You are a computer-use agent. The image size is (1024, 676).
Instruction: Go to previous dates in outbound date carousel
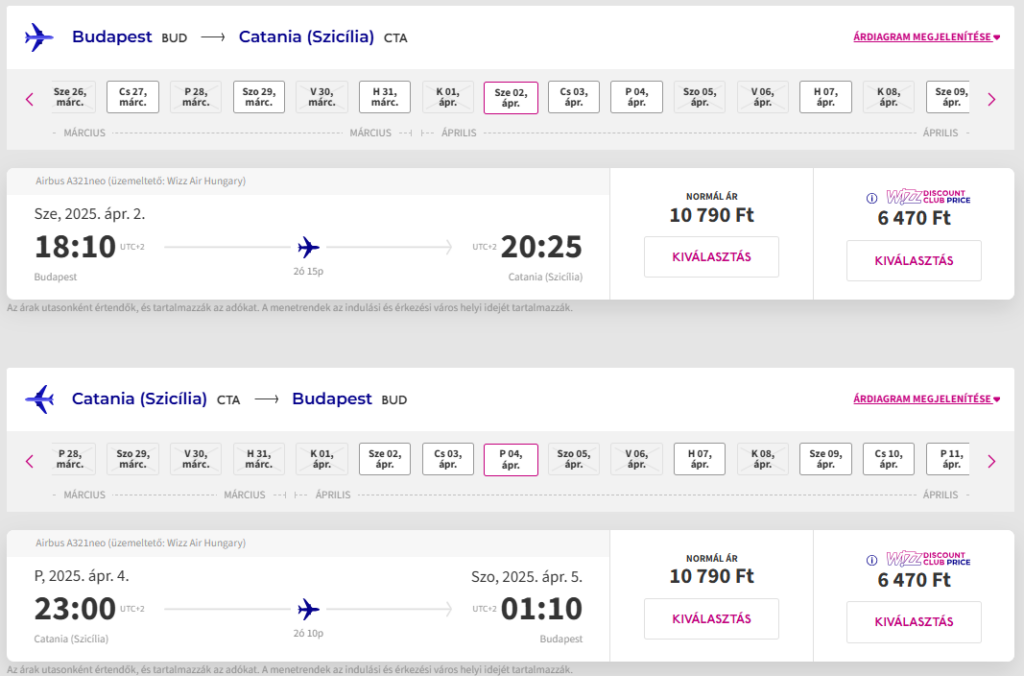30,98
